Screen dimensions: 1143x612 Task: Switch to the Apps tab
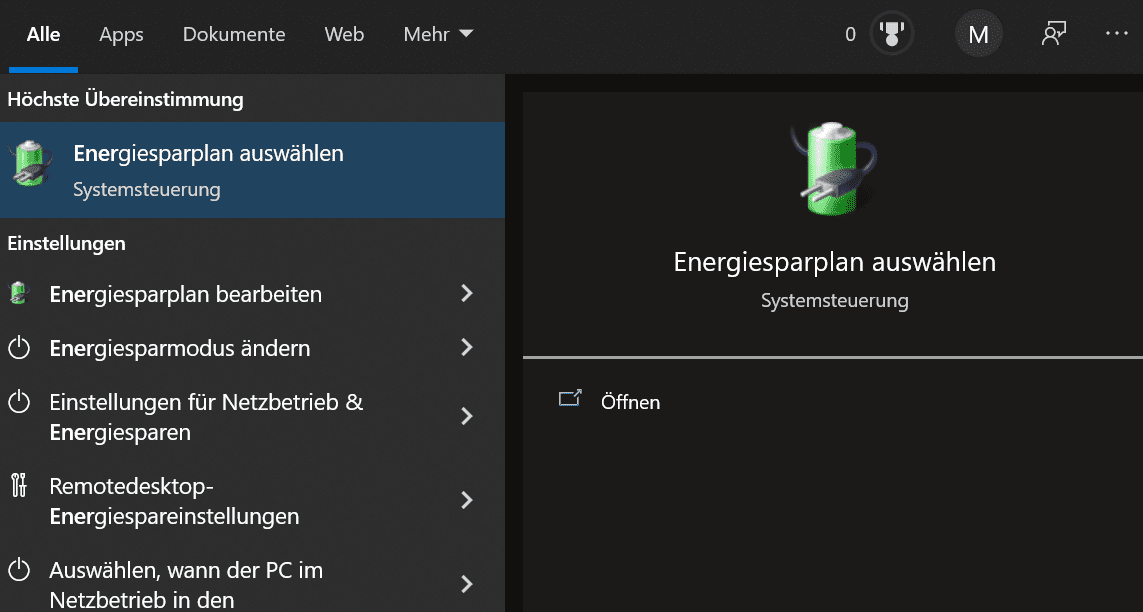(x=121, y=34)
